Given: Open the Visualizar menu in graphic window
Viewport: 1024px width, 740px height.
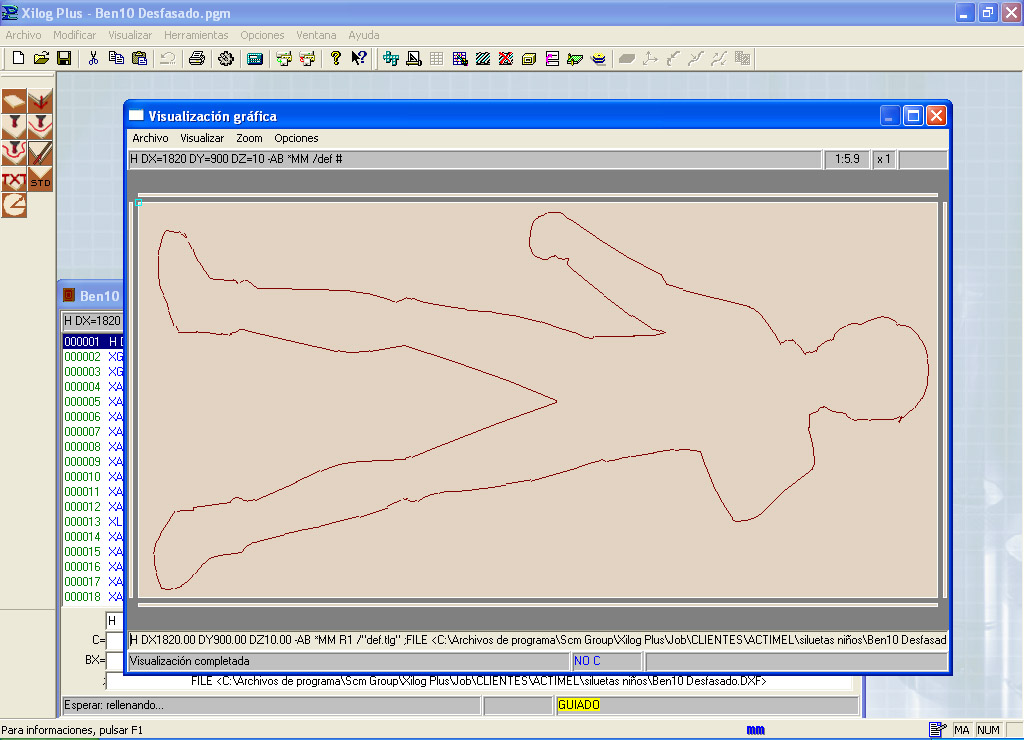Looking at the screenshot, I should coord(202,138).
